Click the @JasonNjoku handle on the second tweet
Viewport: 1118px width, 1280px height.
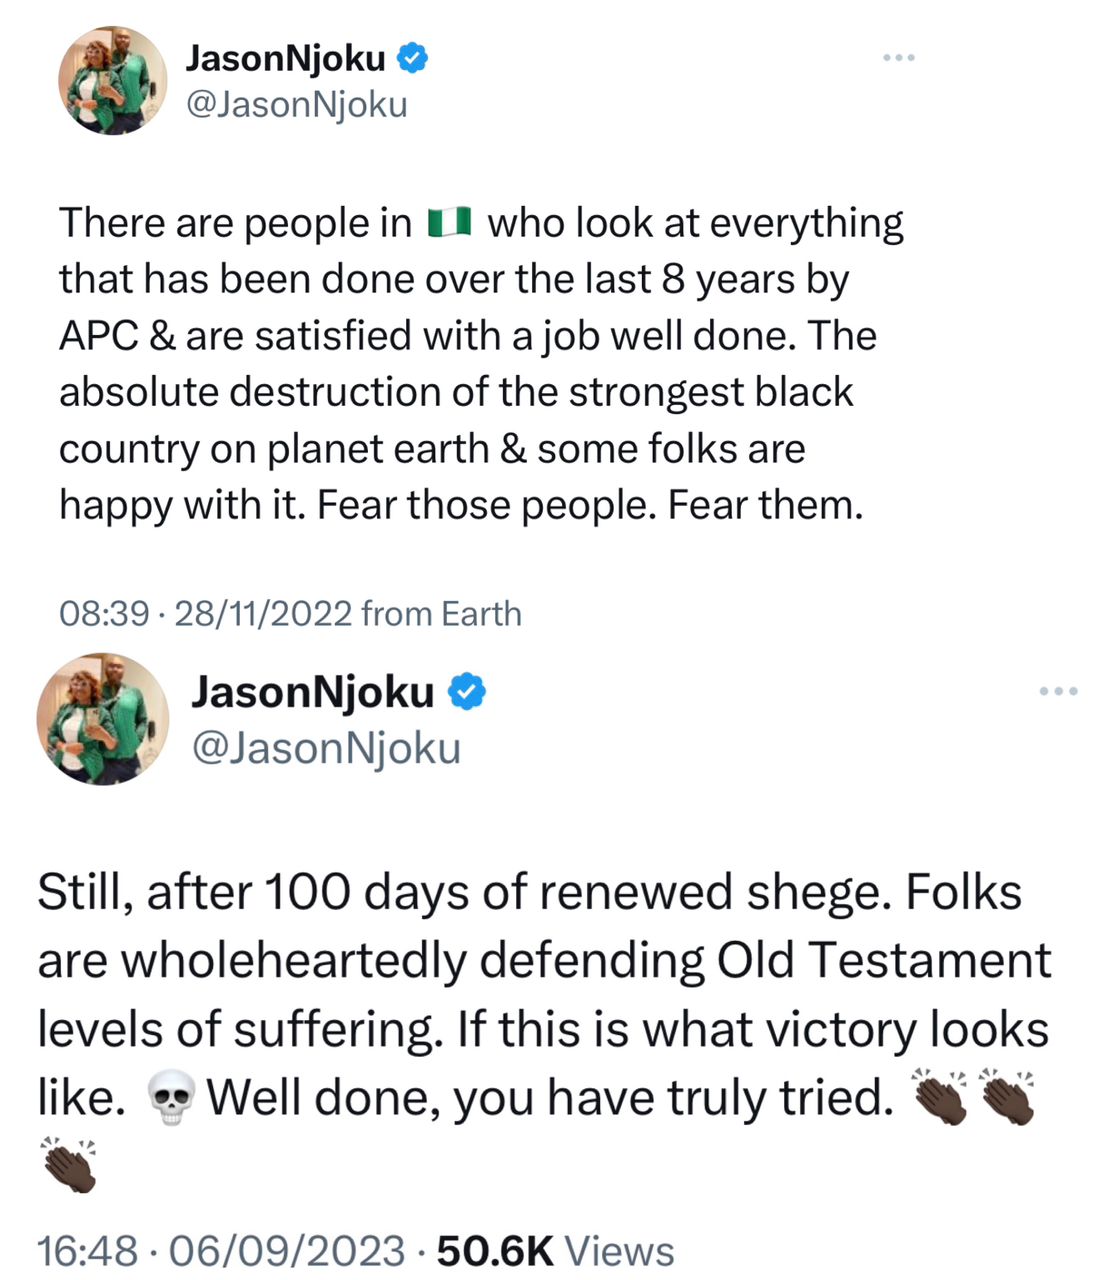326,747
